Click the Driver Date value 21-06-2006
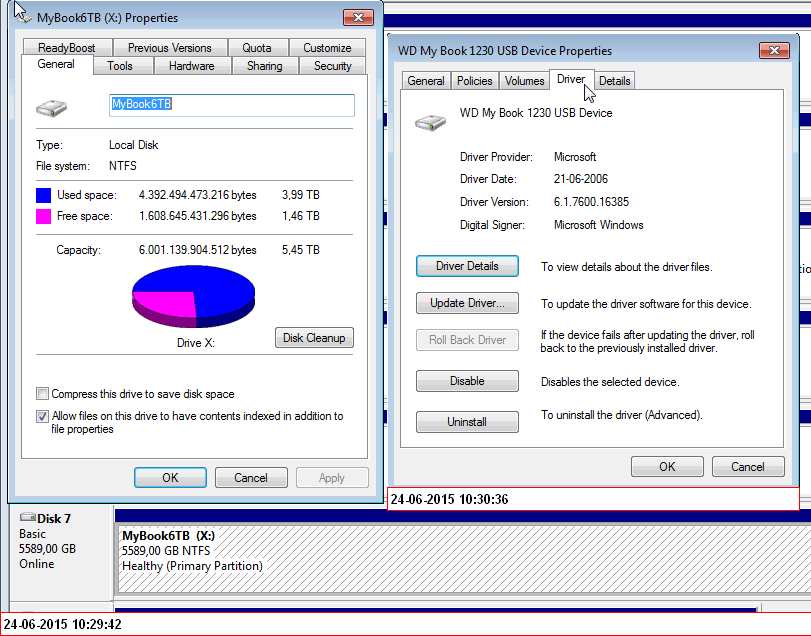The height and width of the screenshot is (636, 811). click(580, 179)
